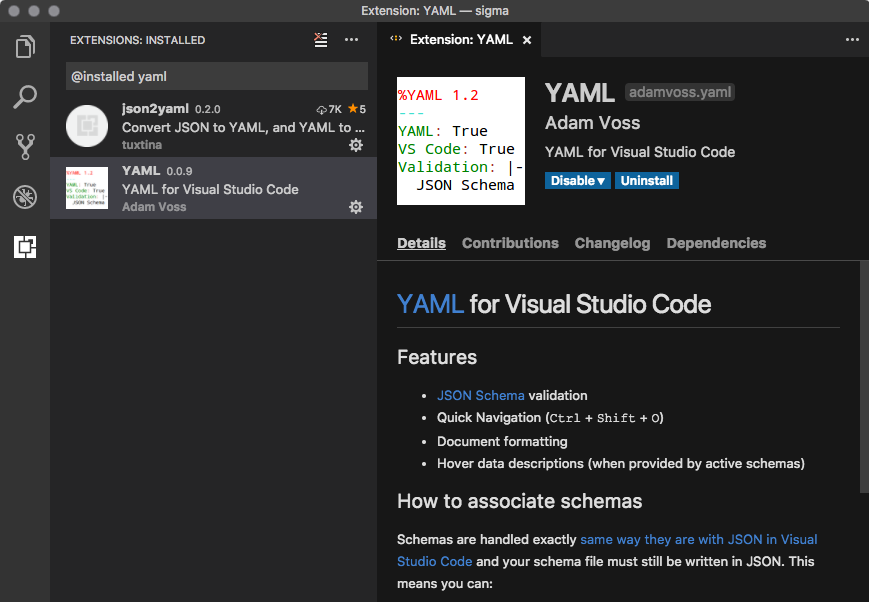Click the gear icon for json2yaml

(355, 145)
